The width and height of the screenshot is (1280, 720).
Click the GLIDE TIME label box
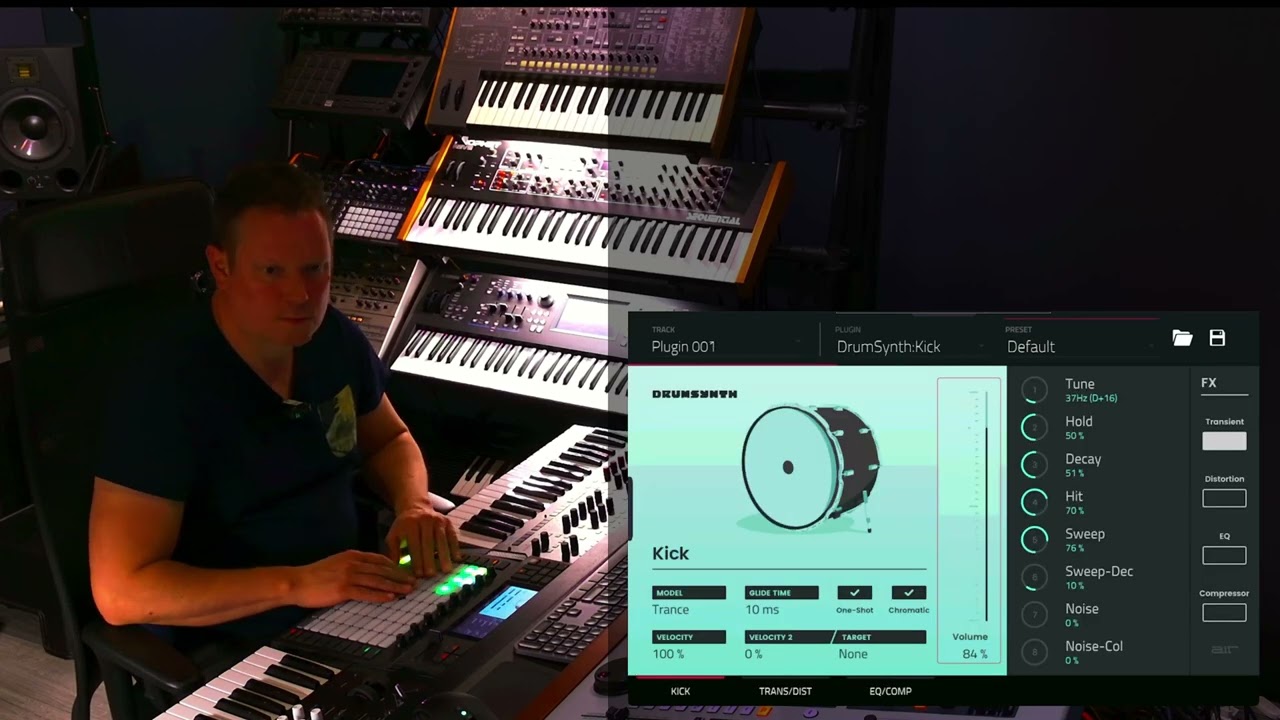782,593
